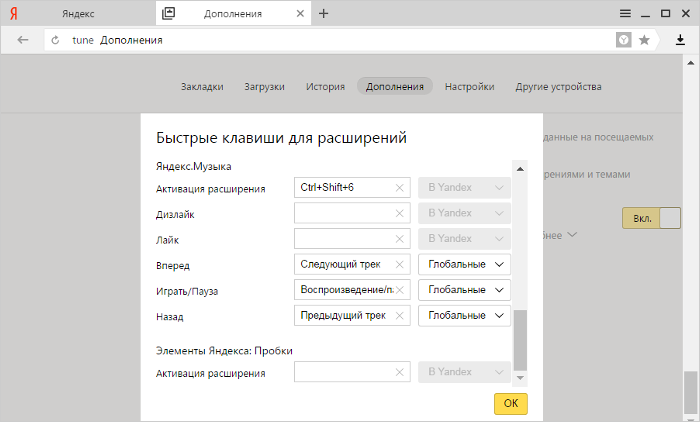
Task: Bookmark the page with star icon
Action: click(x=644, y=40)
